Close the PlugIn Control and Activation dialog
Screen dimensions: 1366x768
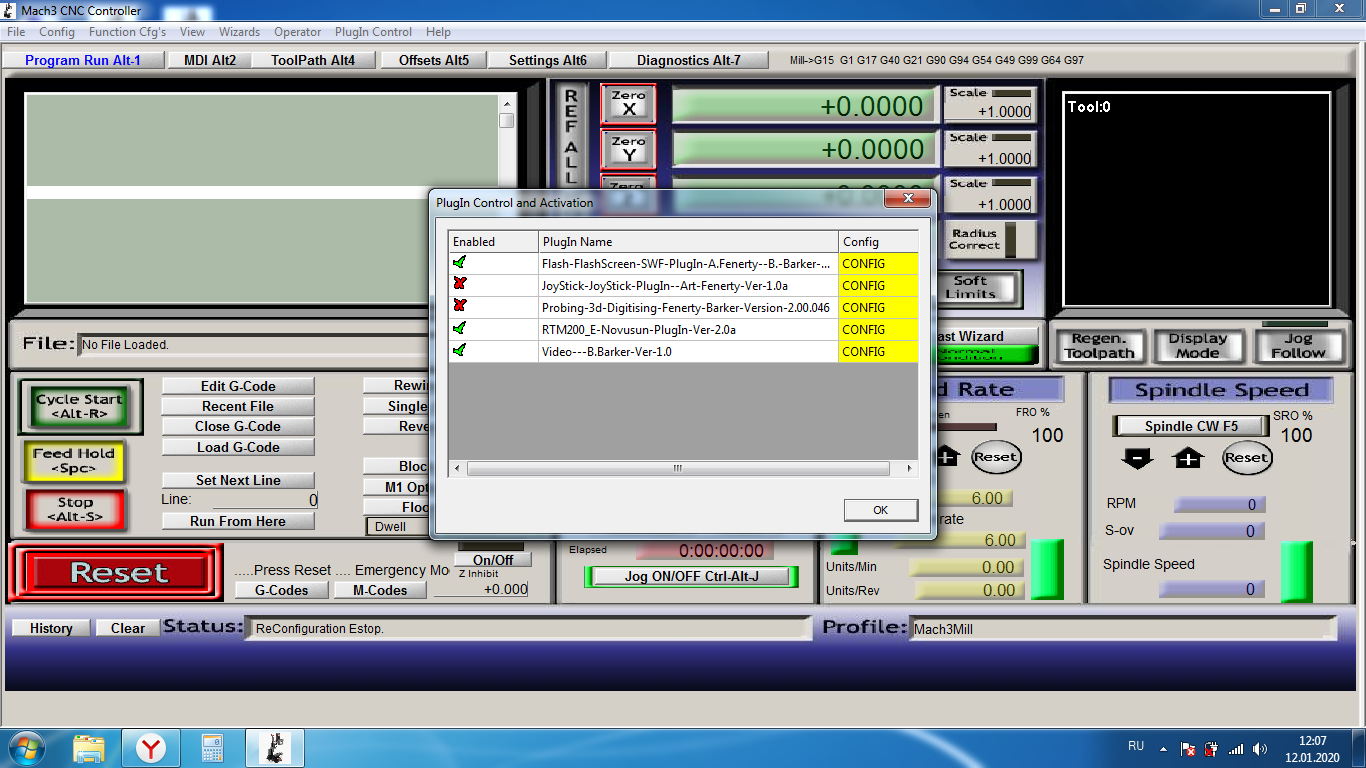(909, 200)
